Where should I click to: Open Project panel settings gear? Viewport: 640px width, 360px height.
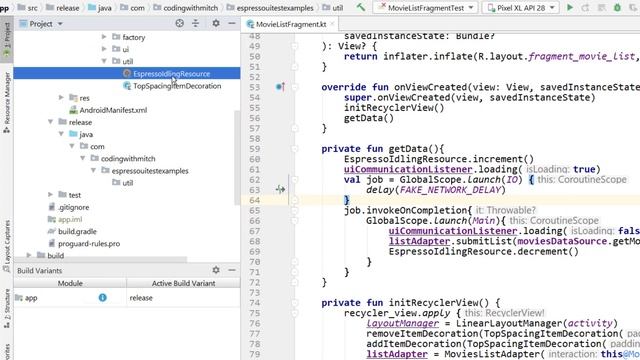216,24
